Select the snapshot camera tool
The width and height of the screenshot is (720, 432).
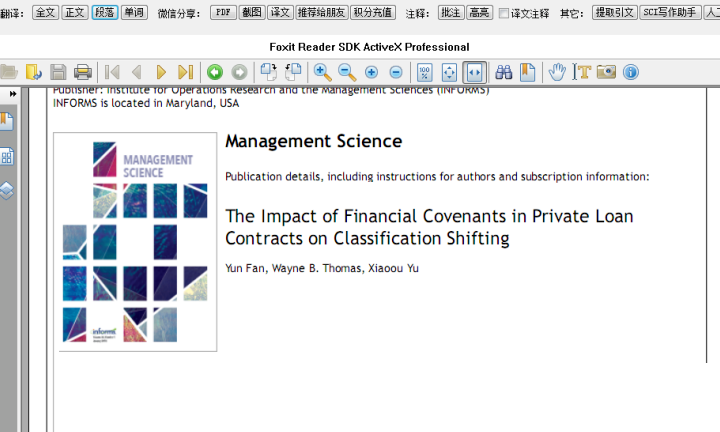[606, 72]
